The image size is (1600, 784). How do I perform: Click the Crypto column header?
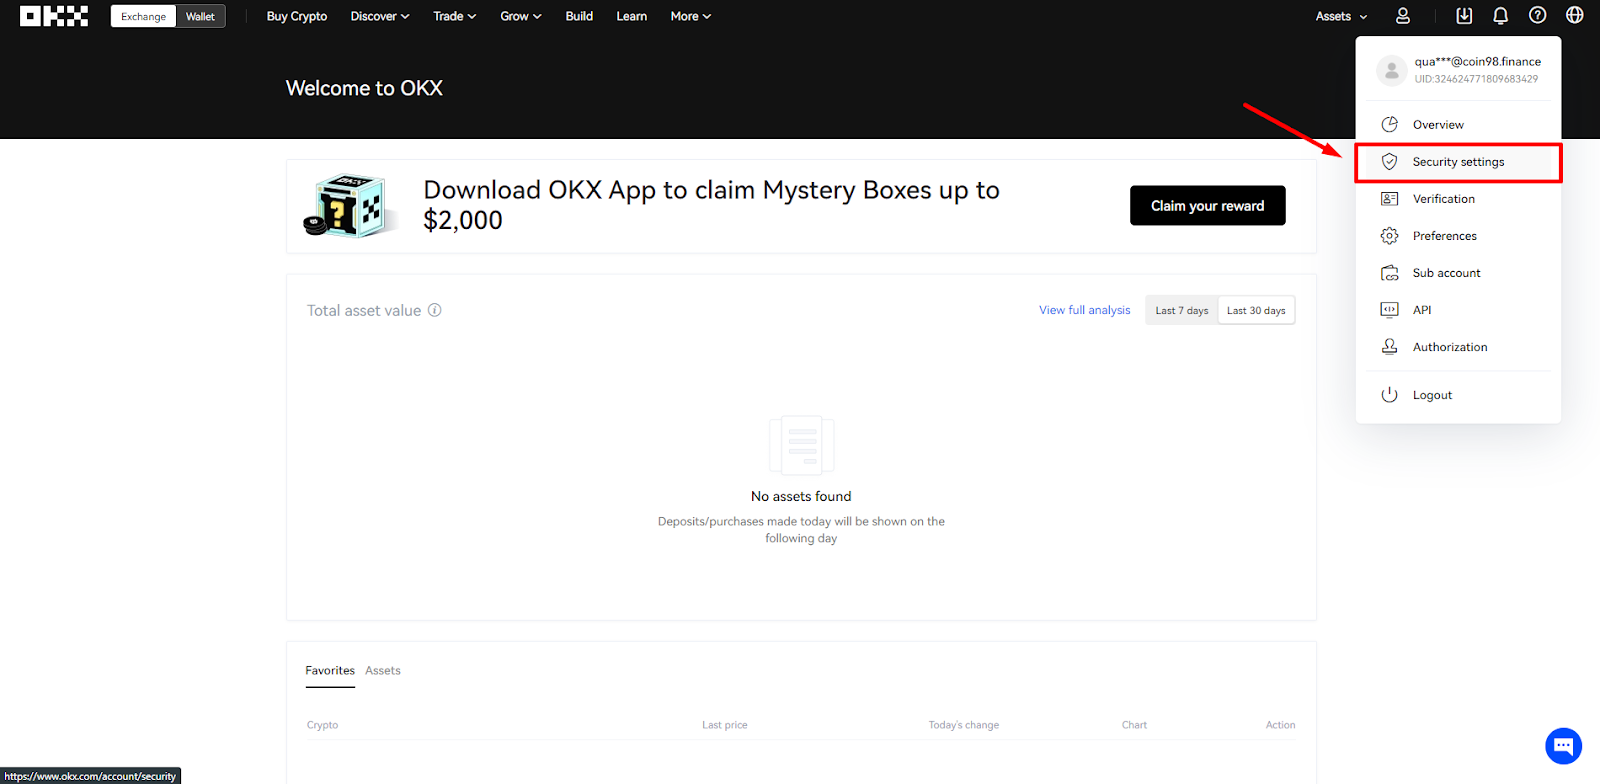322,725
